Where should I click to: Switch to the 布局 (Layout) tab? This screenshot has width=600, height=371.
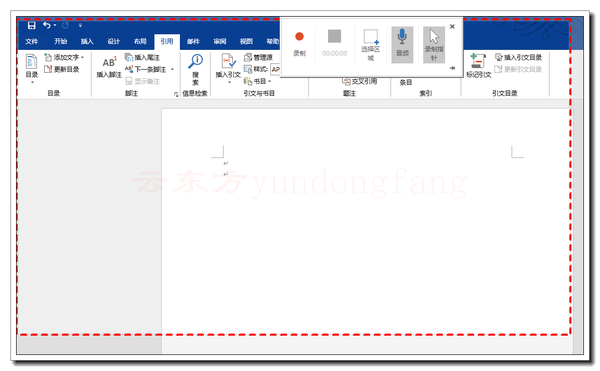[x=140, y=41]
